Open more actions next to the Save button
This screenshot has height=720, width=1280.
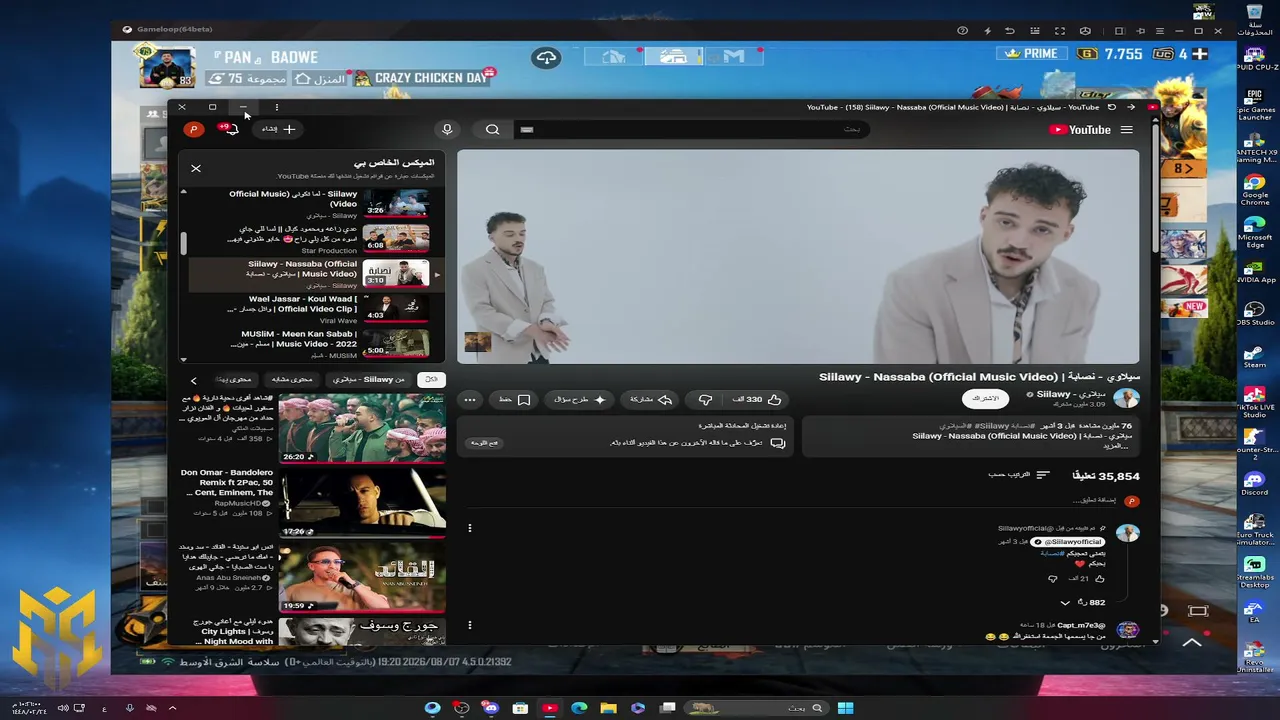pos(470,400)
